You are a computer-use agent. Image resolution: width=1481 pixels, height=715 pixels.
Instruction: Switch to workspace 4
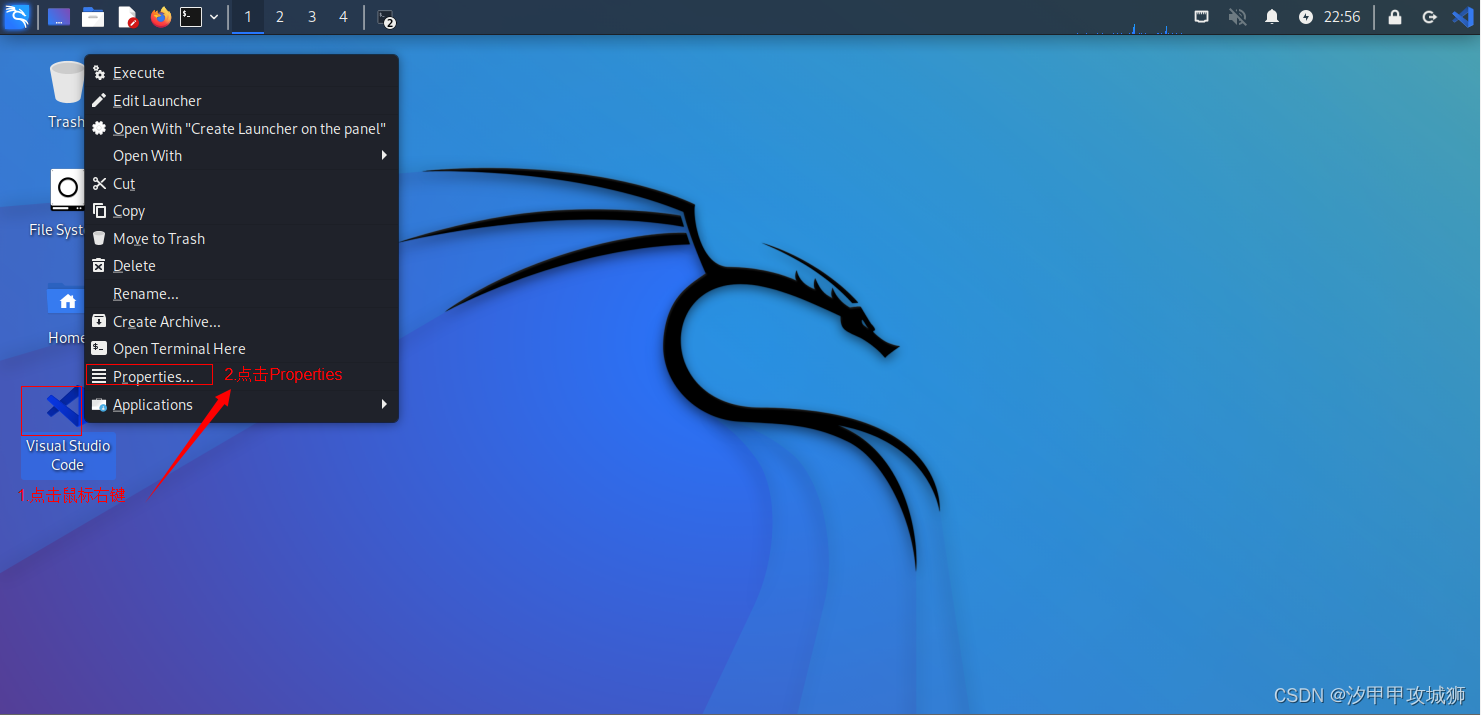coord(344,17)
